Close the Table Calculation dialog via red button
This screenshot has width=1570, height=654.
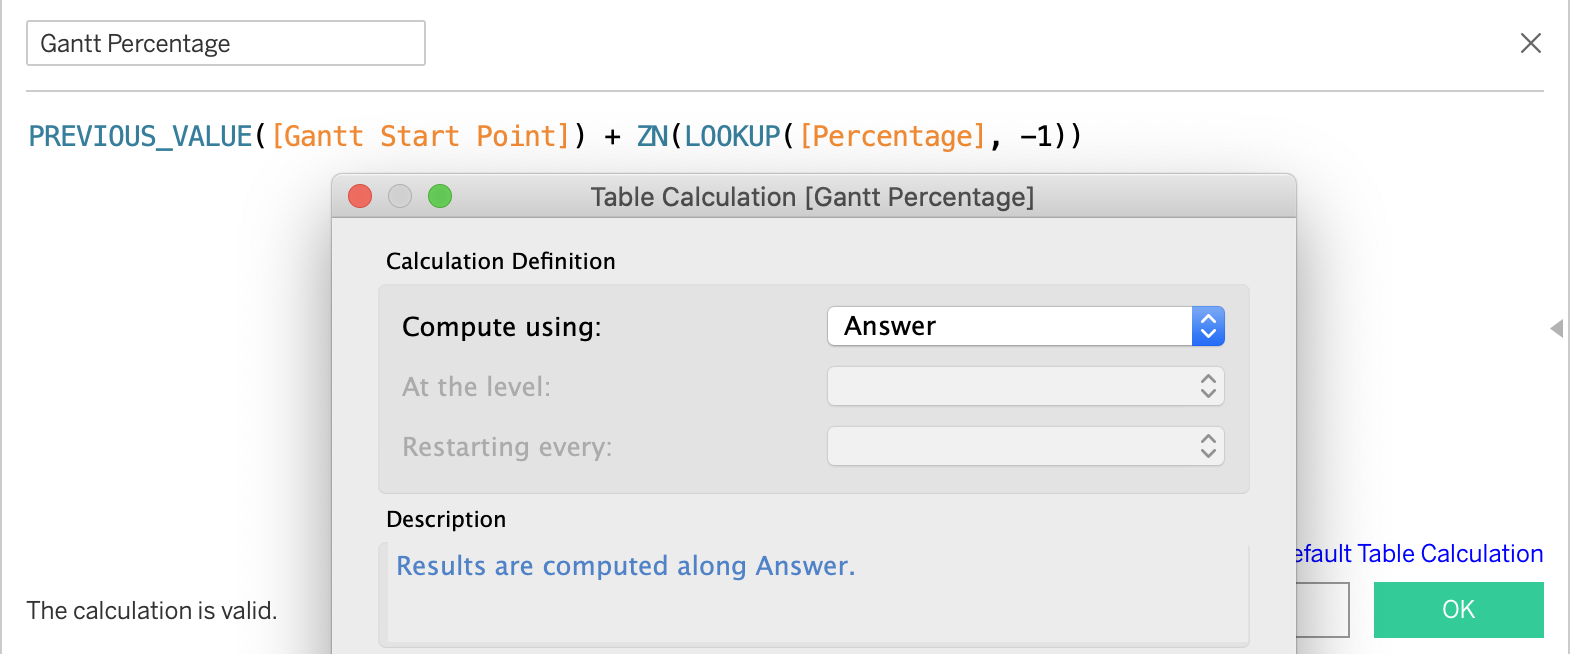coord(360,196)
